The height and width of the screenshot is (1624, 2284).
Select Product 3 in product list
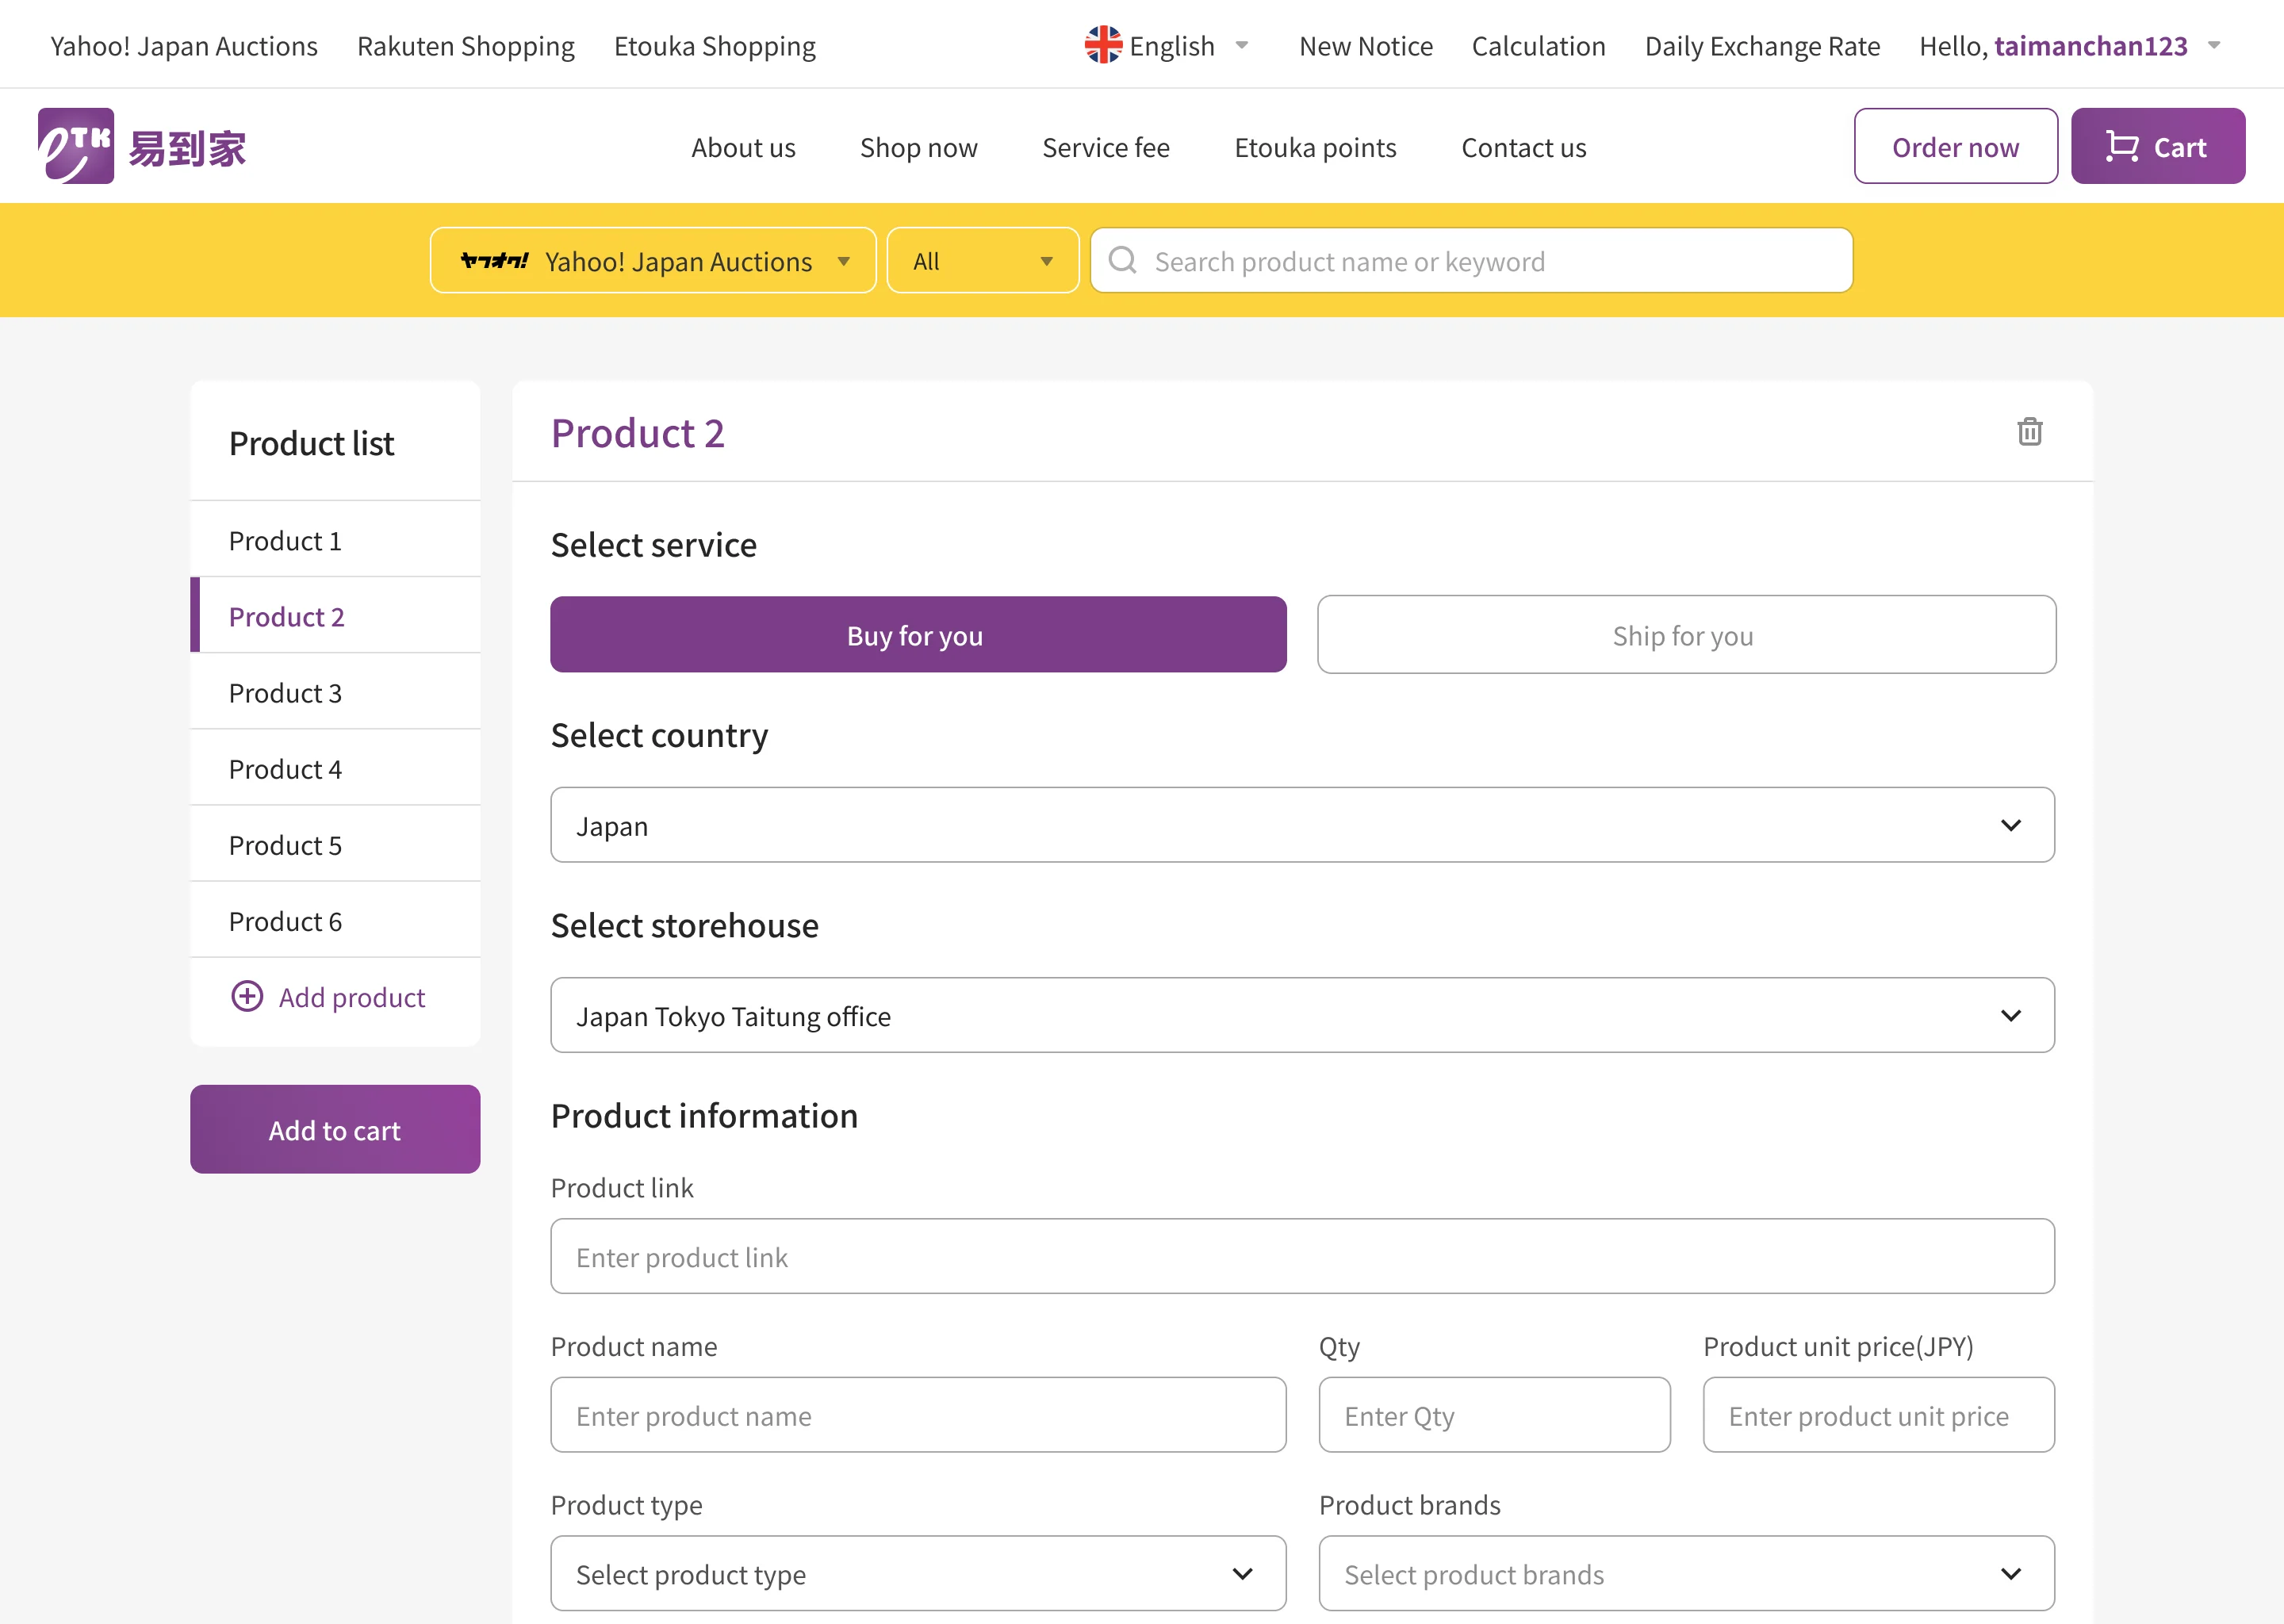(285, 692)
